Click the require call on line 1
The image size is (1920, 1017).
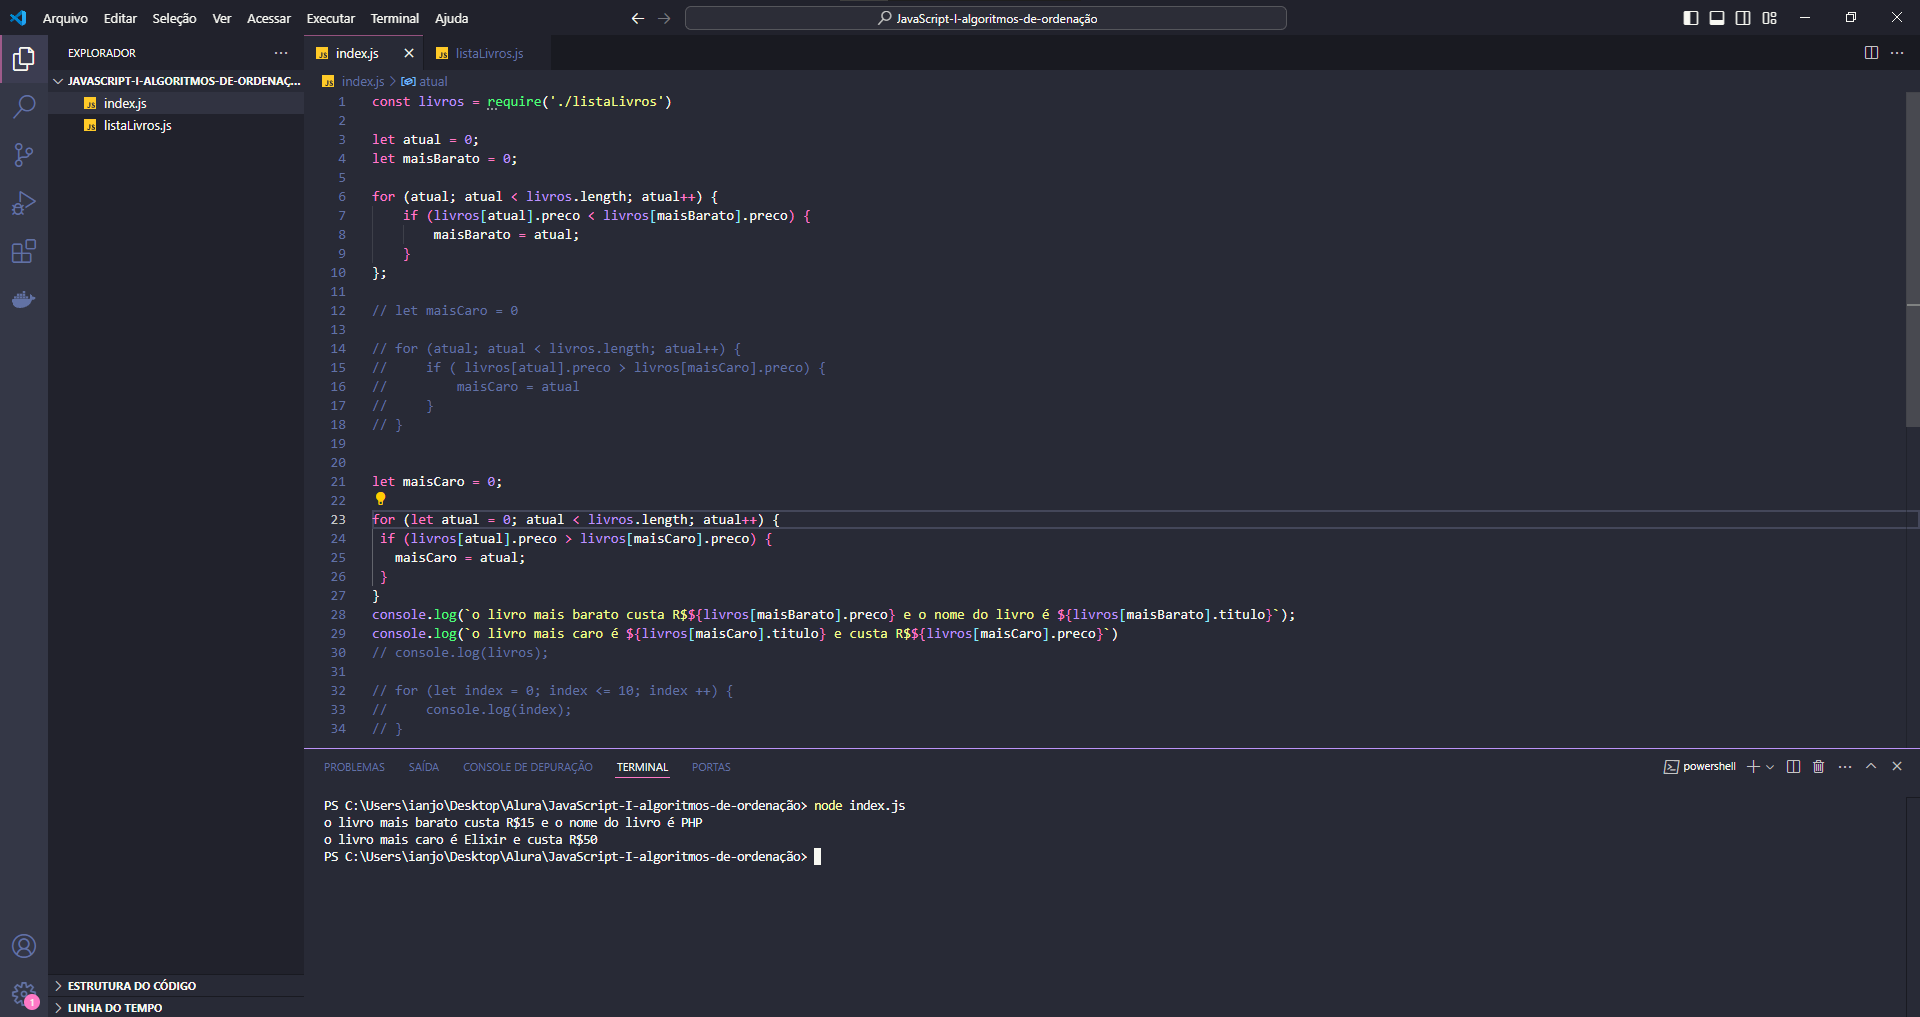(514, 102)
